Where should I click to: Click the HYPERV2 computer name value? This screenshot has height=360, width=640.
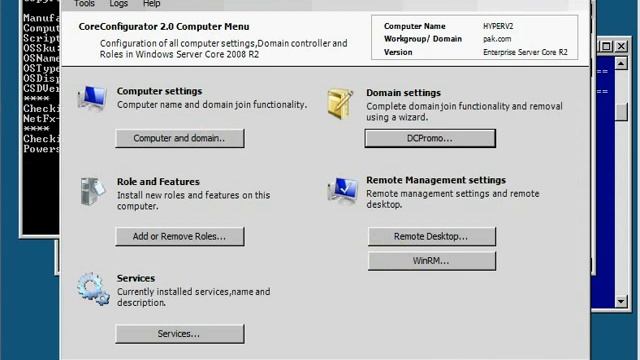(498, 26)
